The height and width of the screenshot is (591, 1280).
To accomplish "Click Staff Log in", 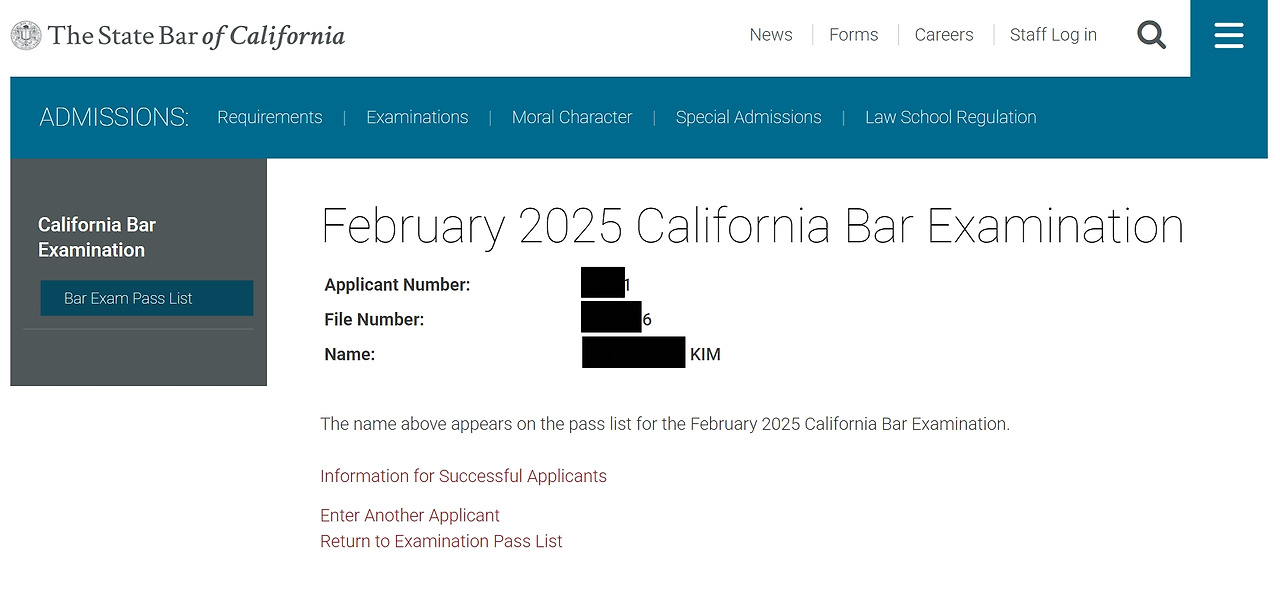I will tap(1053, 35).
